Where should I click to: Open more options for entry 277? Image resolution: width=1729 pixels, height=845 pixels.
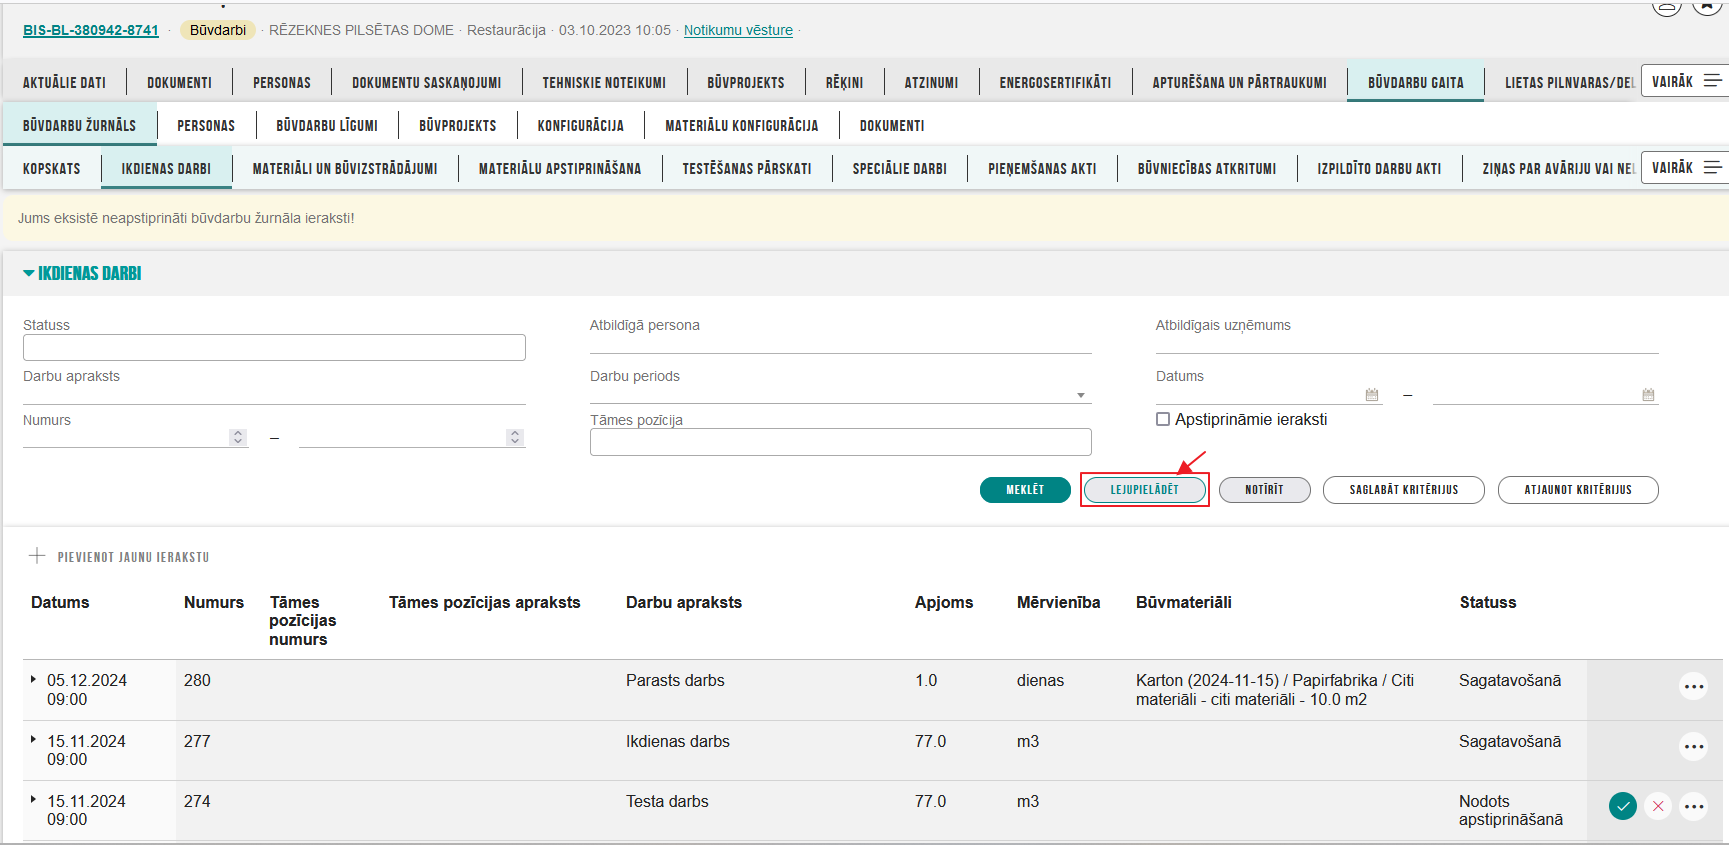[1693, 747]
